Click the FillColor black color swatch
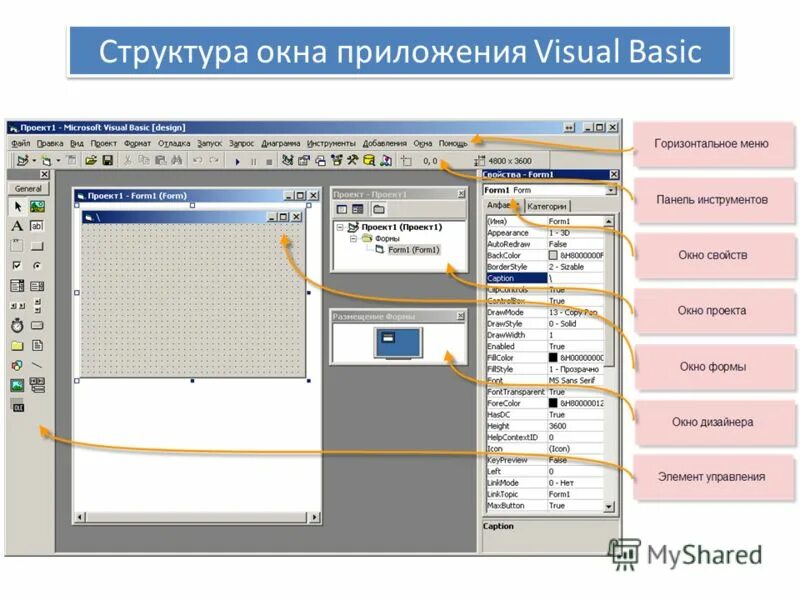The height and width of the screenshot is (600, 800). 553,358
